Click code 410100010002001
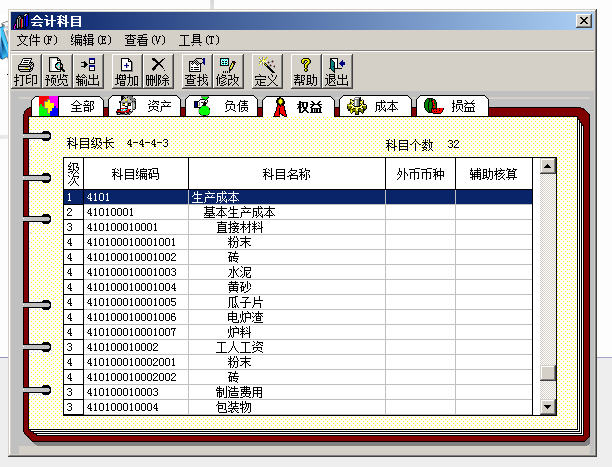 click(x=132, y=362)
